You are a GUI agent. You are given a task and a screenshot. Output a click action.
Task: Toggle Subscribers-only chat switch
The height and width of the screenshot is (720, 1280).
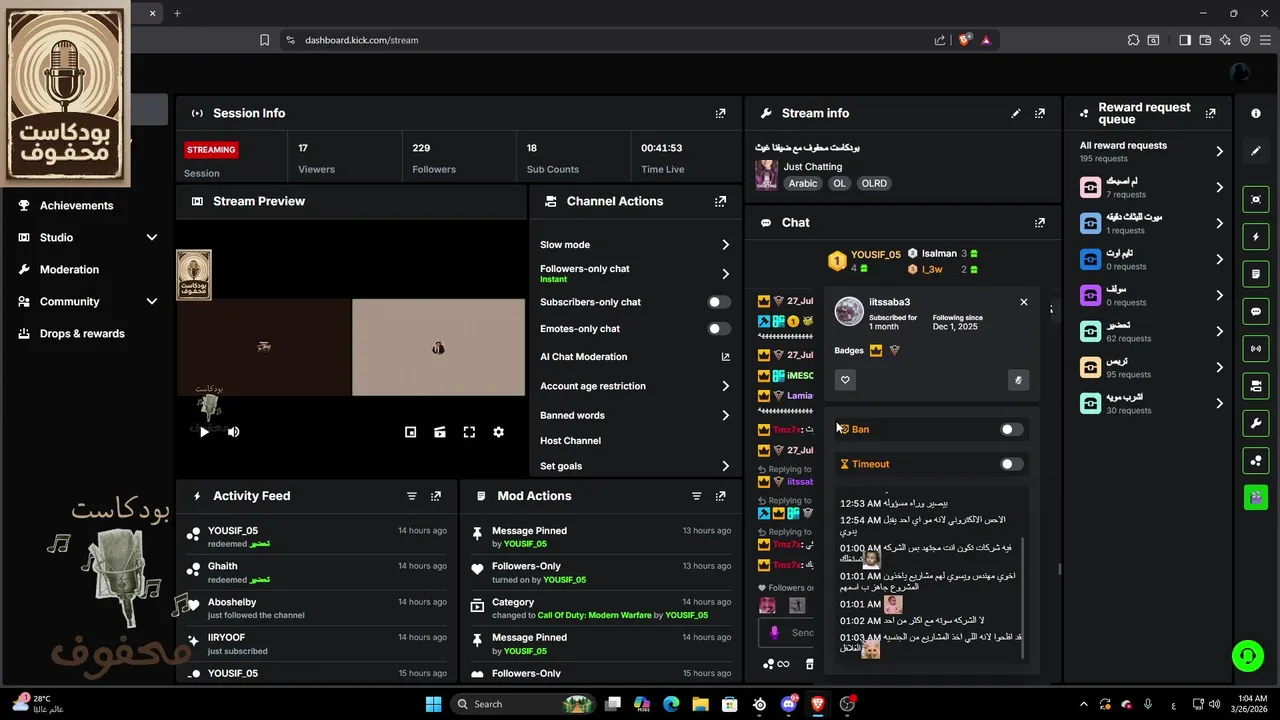[719, 302]
